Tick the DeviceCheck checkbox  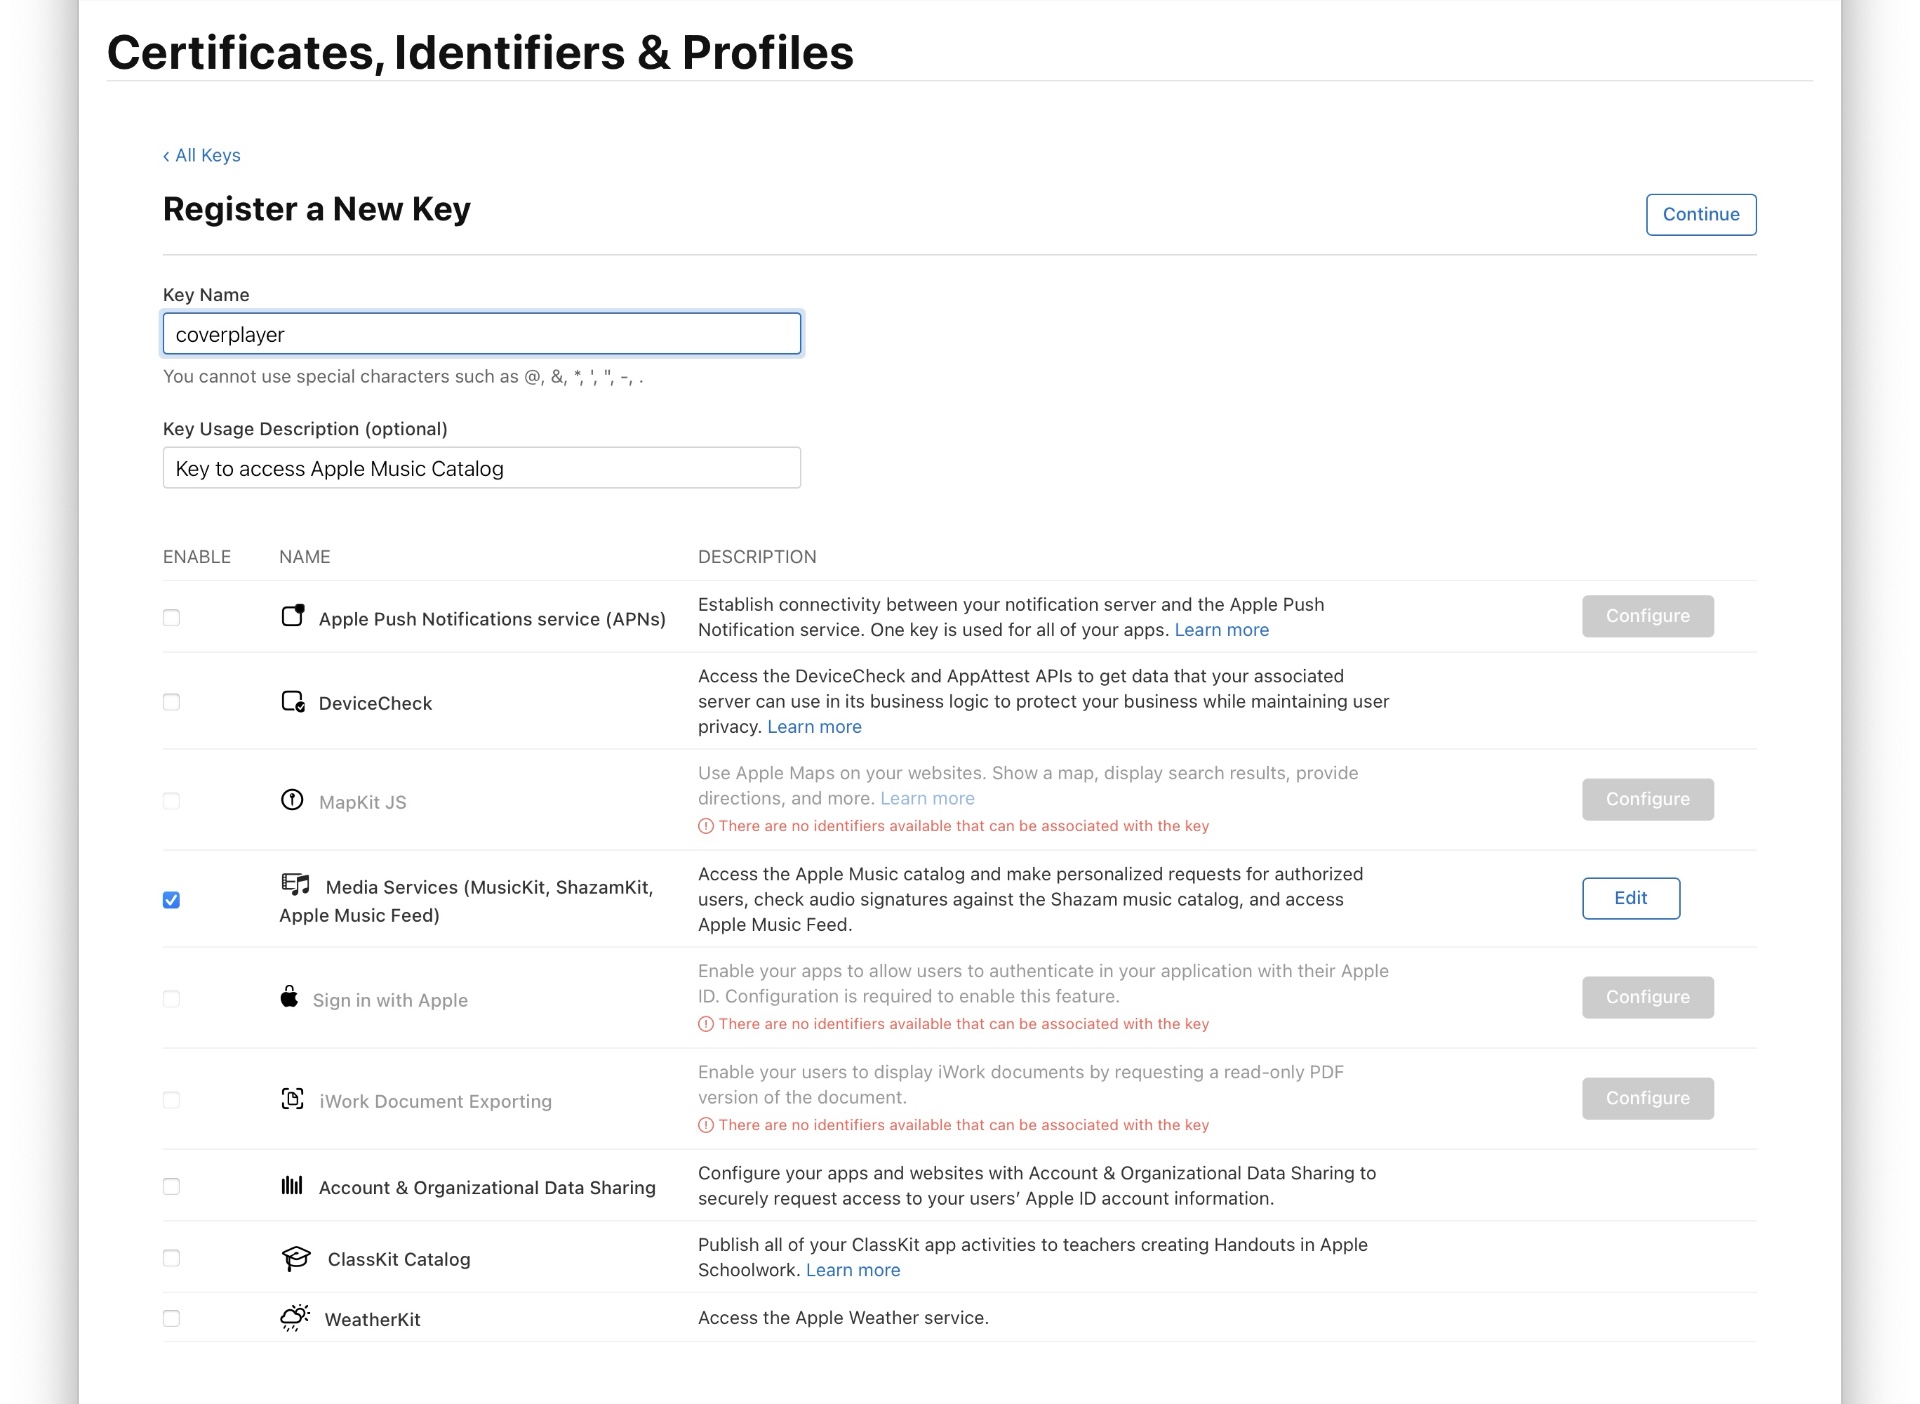[172, 702]
